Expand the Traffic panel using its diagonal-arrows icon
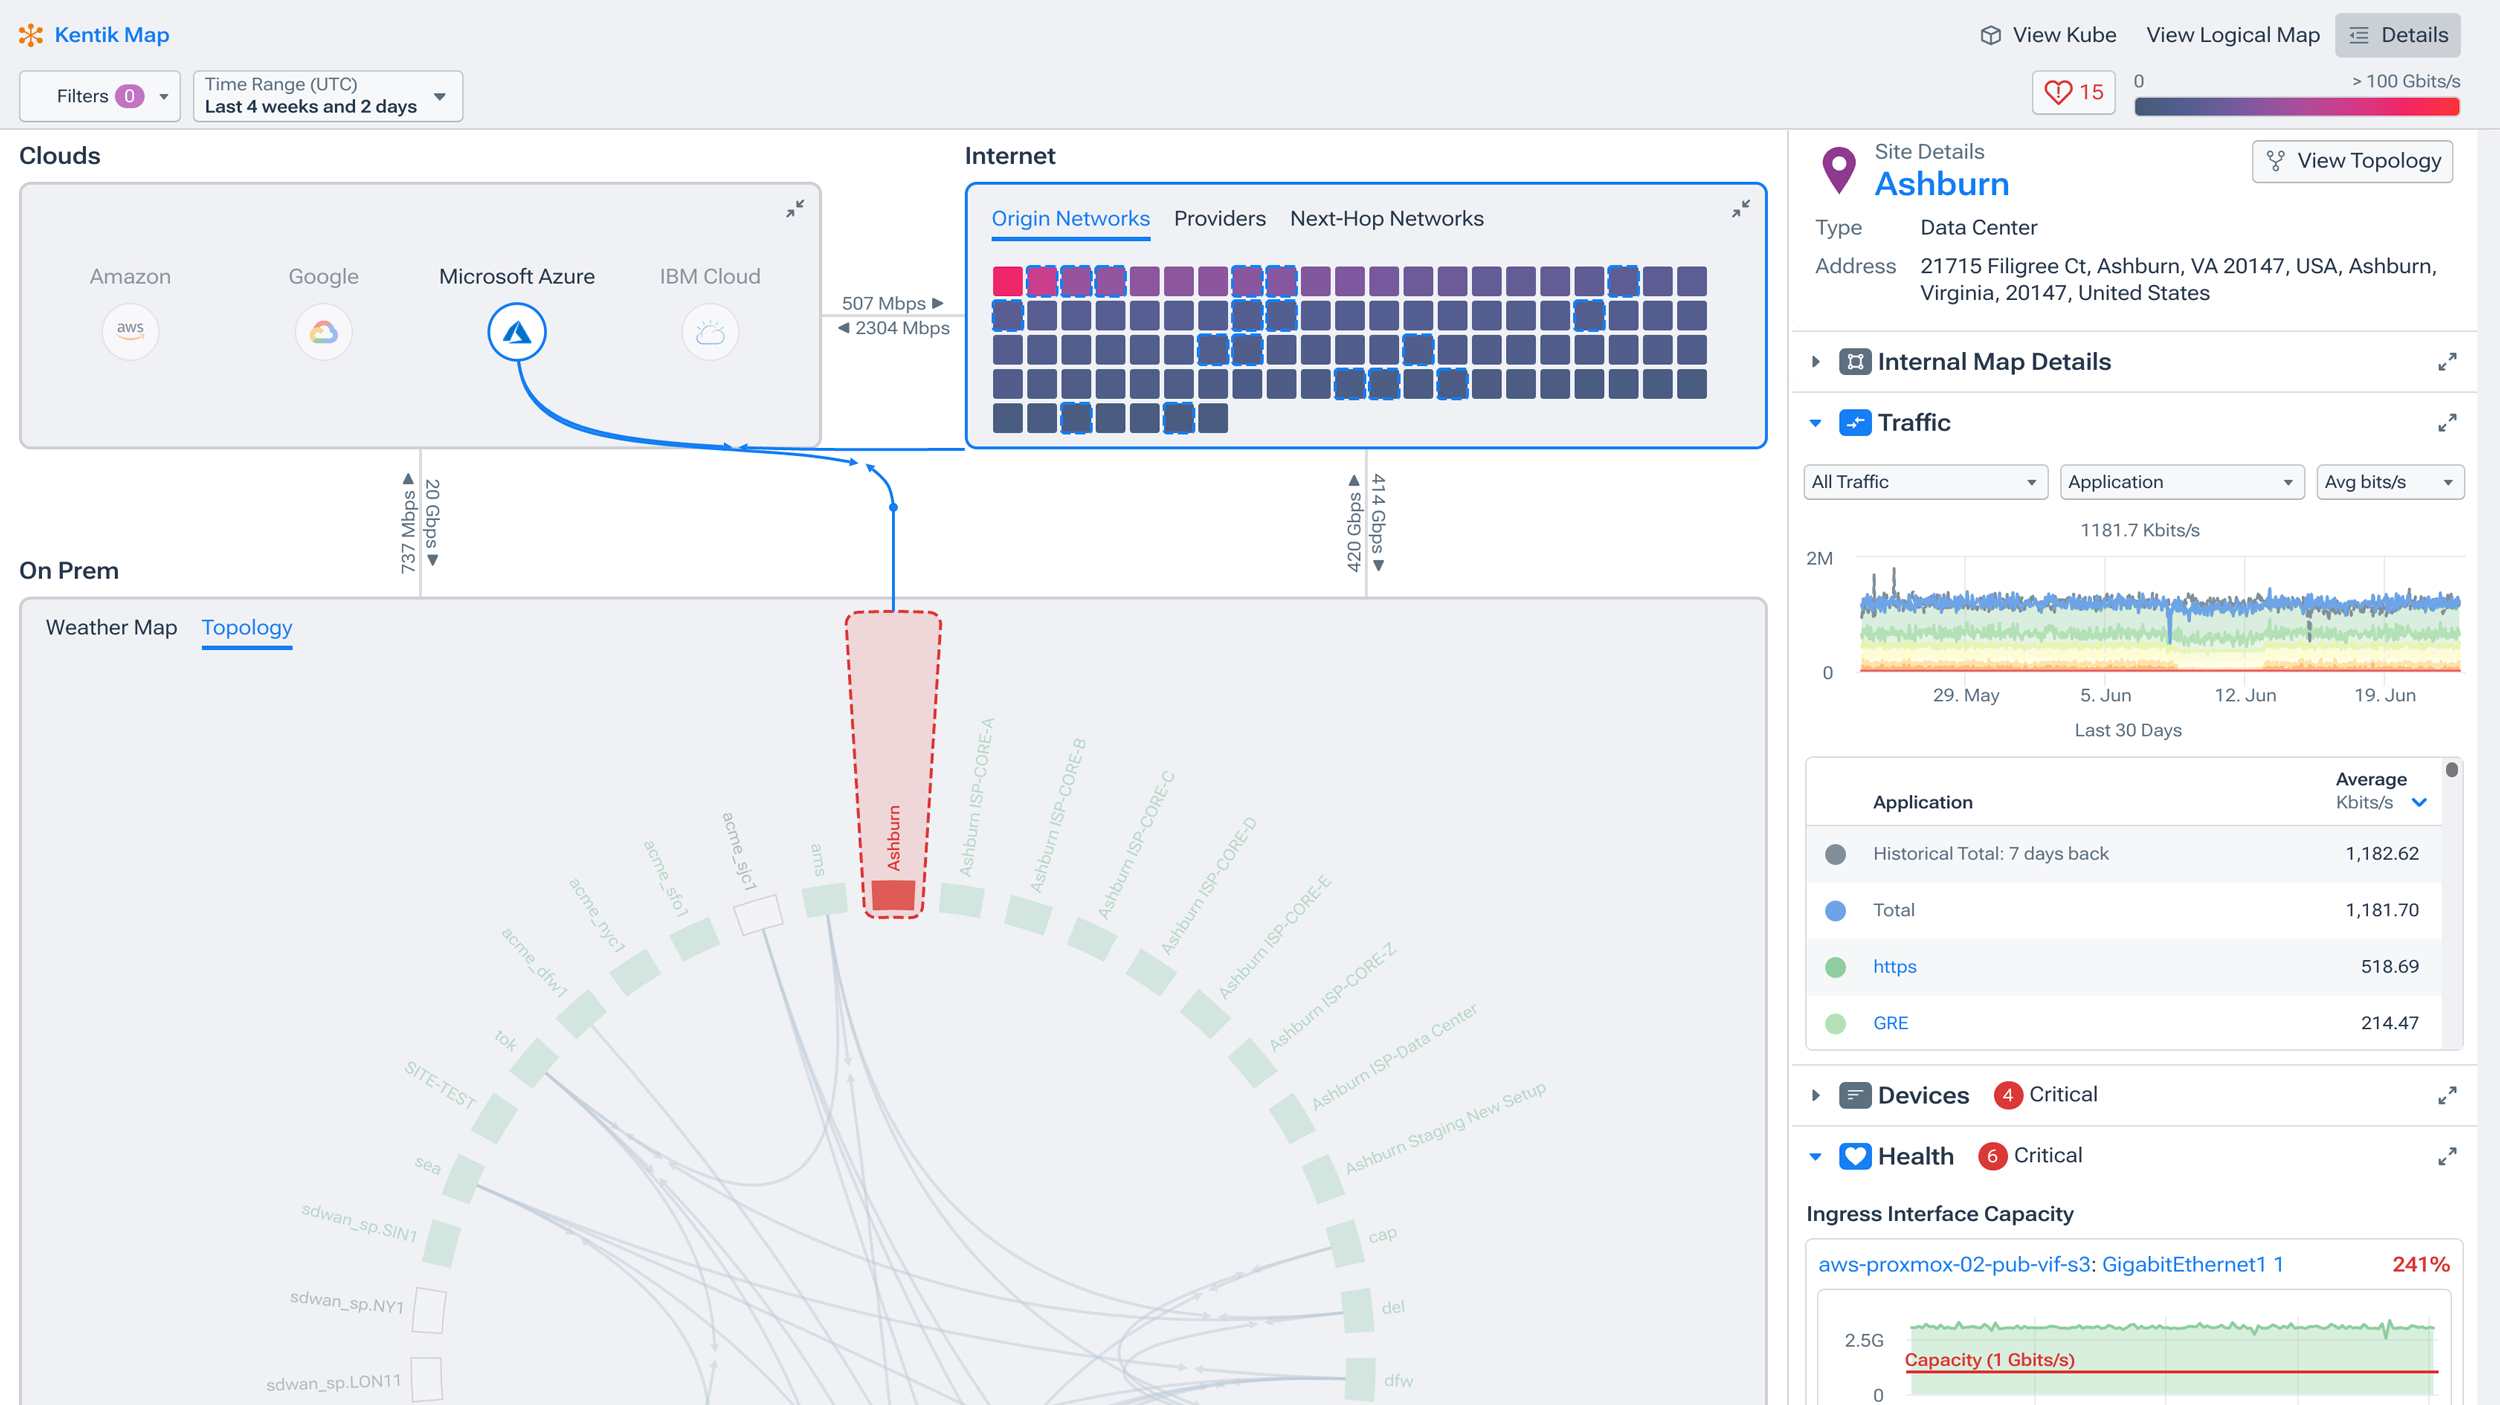The image size is (2500, 1405). [2447, 422]
